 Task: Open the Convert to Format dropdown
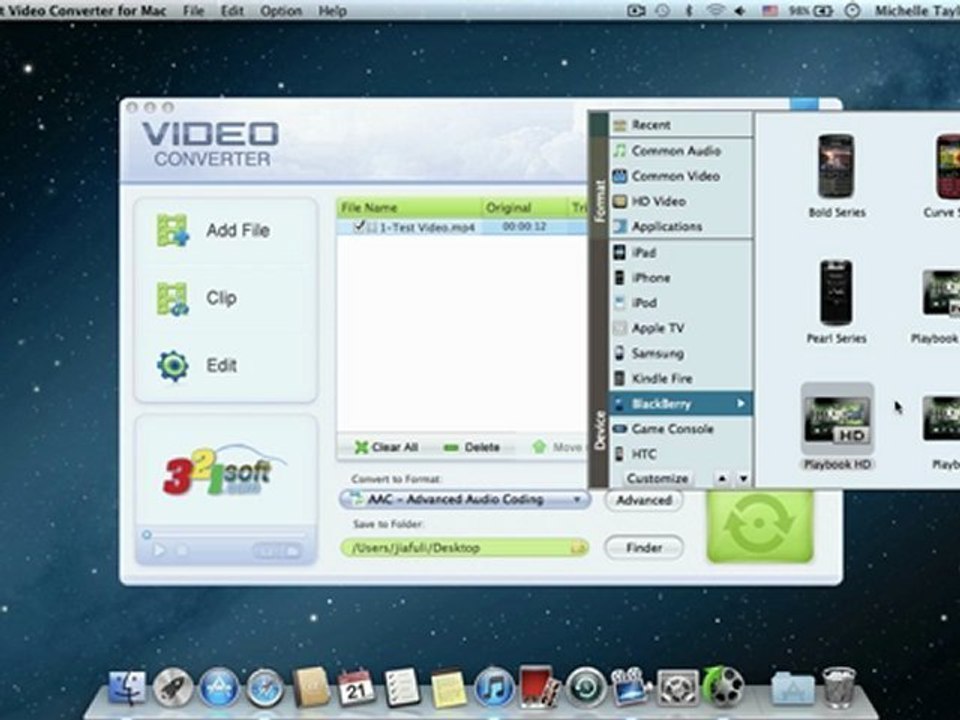tap(465, 500)
